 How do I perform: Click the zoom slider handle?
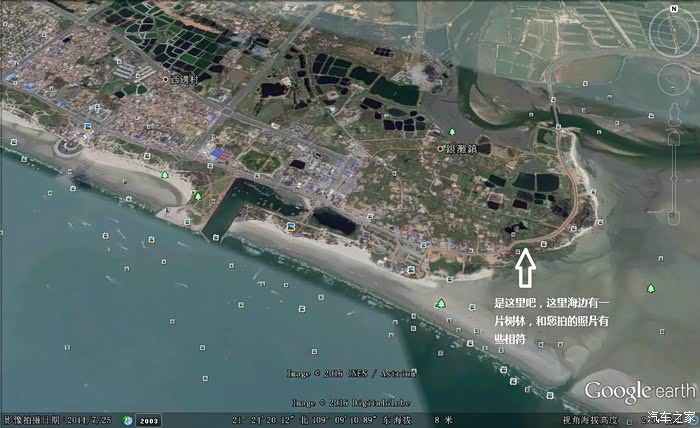(674, 179)
